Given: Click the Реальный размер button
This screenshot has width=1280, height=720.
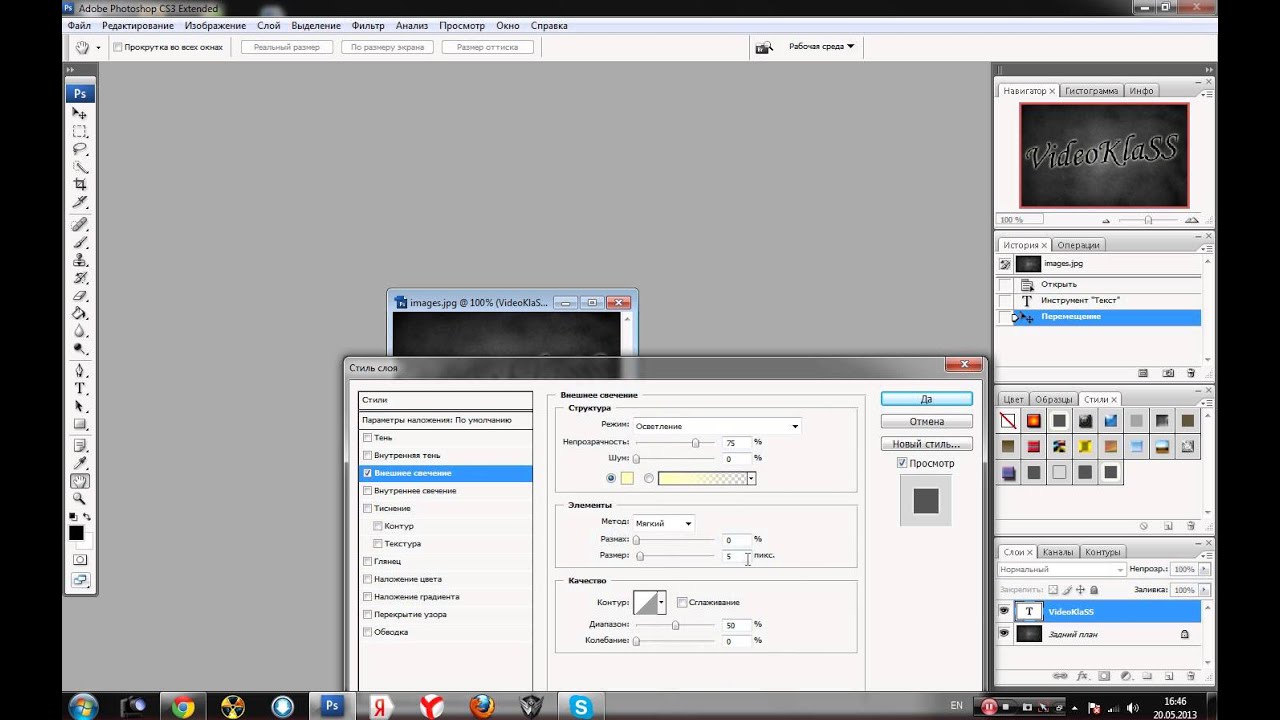Looking at the screenshot, I should (286, 47).
